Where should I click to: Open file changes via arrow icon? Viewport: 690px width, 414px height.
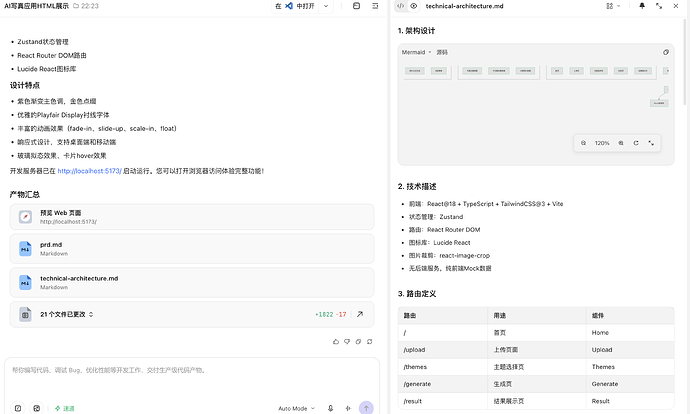pyautogui.click(x=360, y=315)
